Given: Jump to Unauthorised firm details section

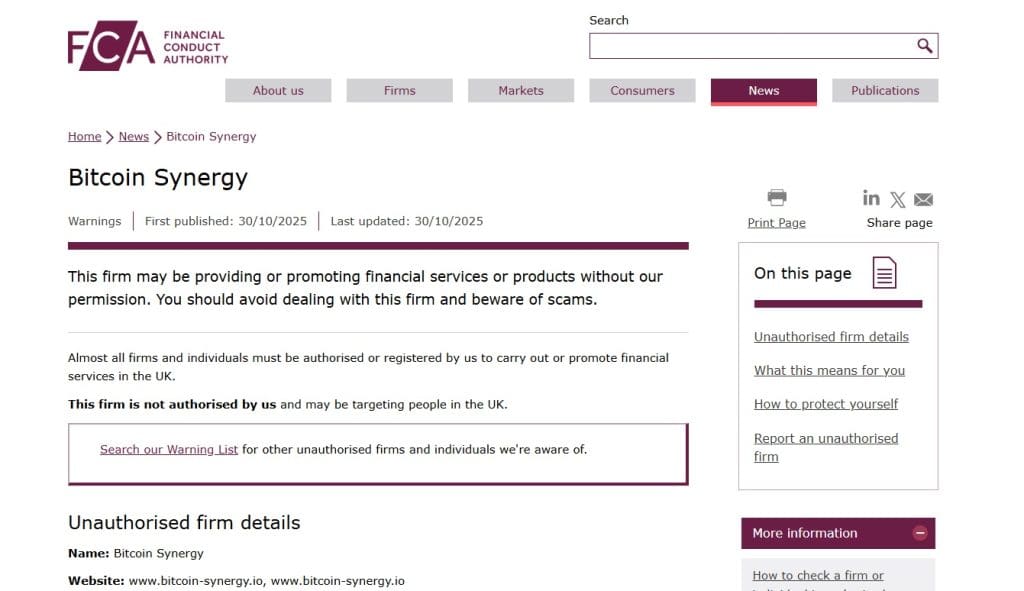Looking at the screenshot, I should [x=831, y=337].
